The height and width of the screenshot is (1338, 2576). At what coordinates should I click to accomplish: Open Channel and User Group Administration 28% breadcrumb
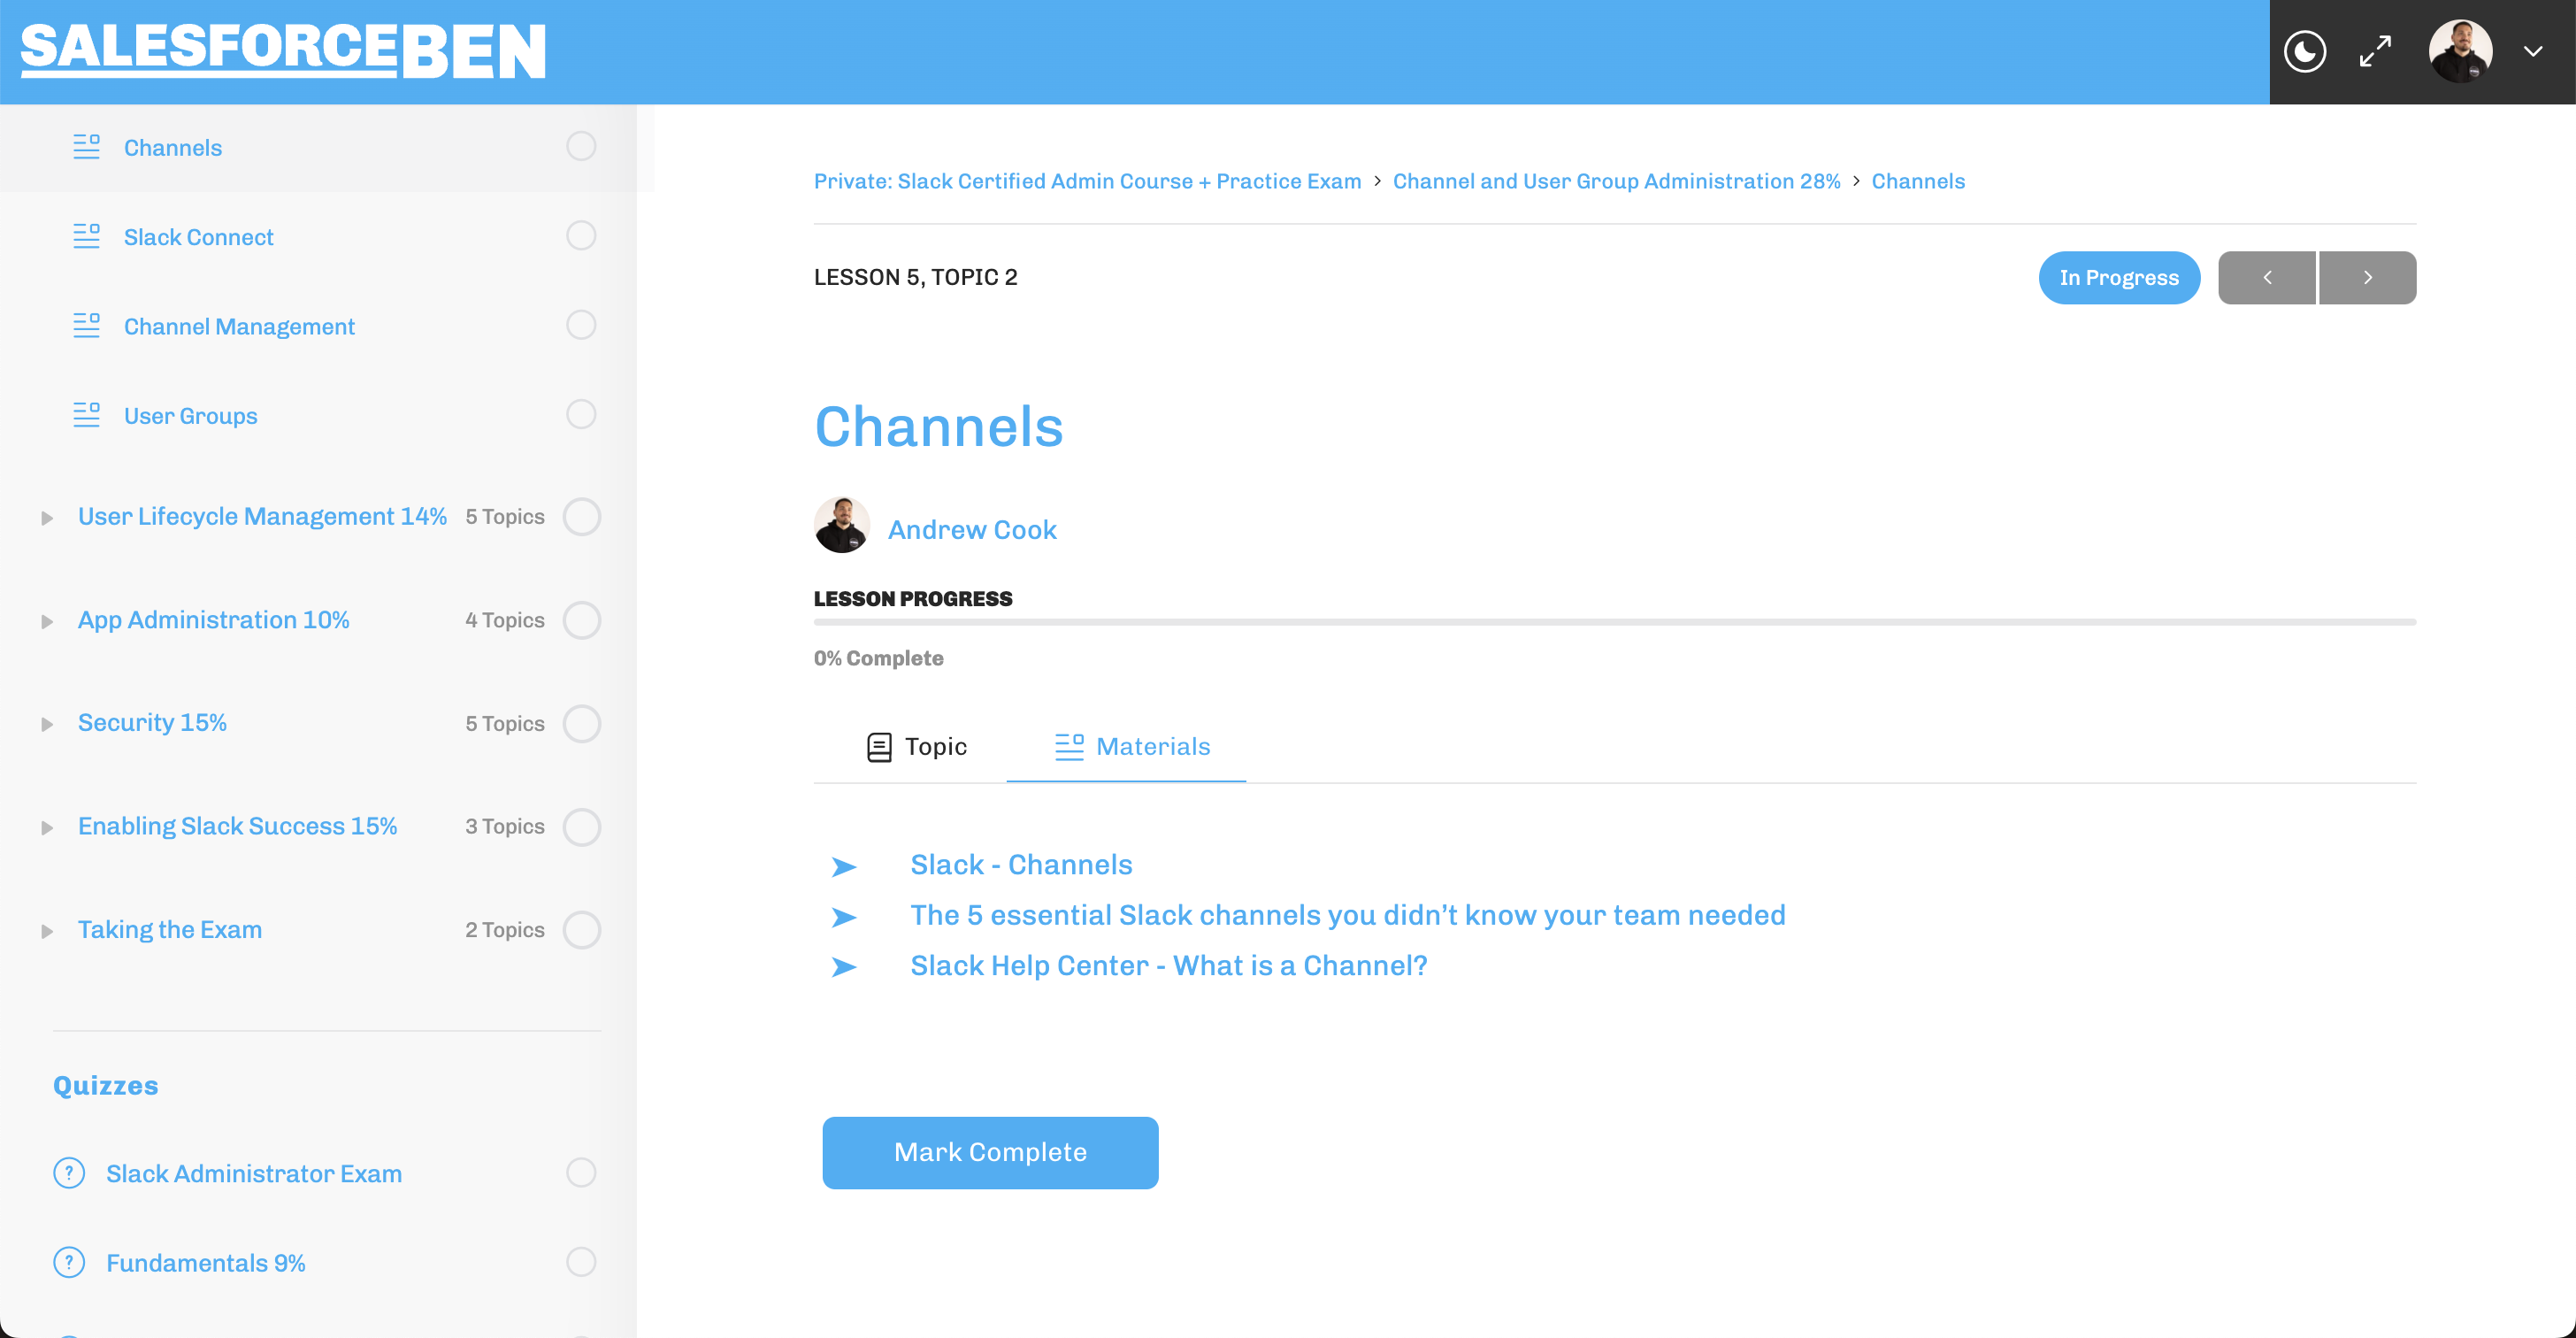pyautogui.click(x=1616, y=181)
